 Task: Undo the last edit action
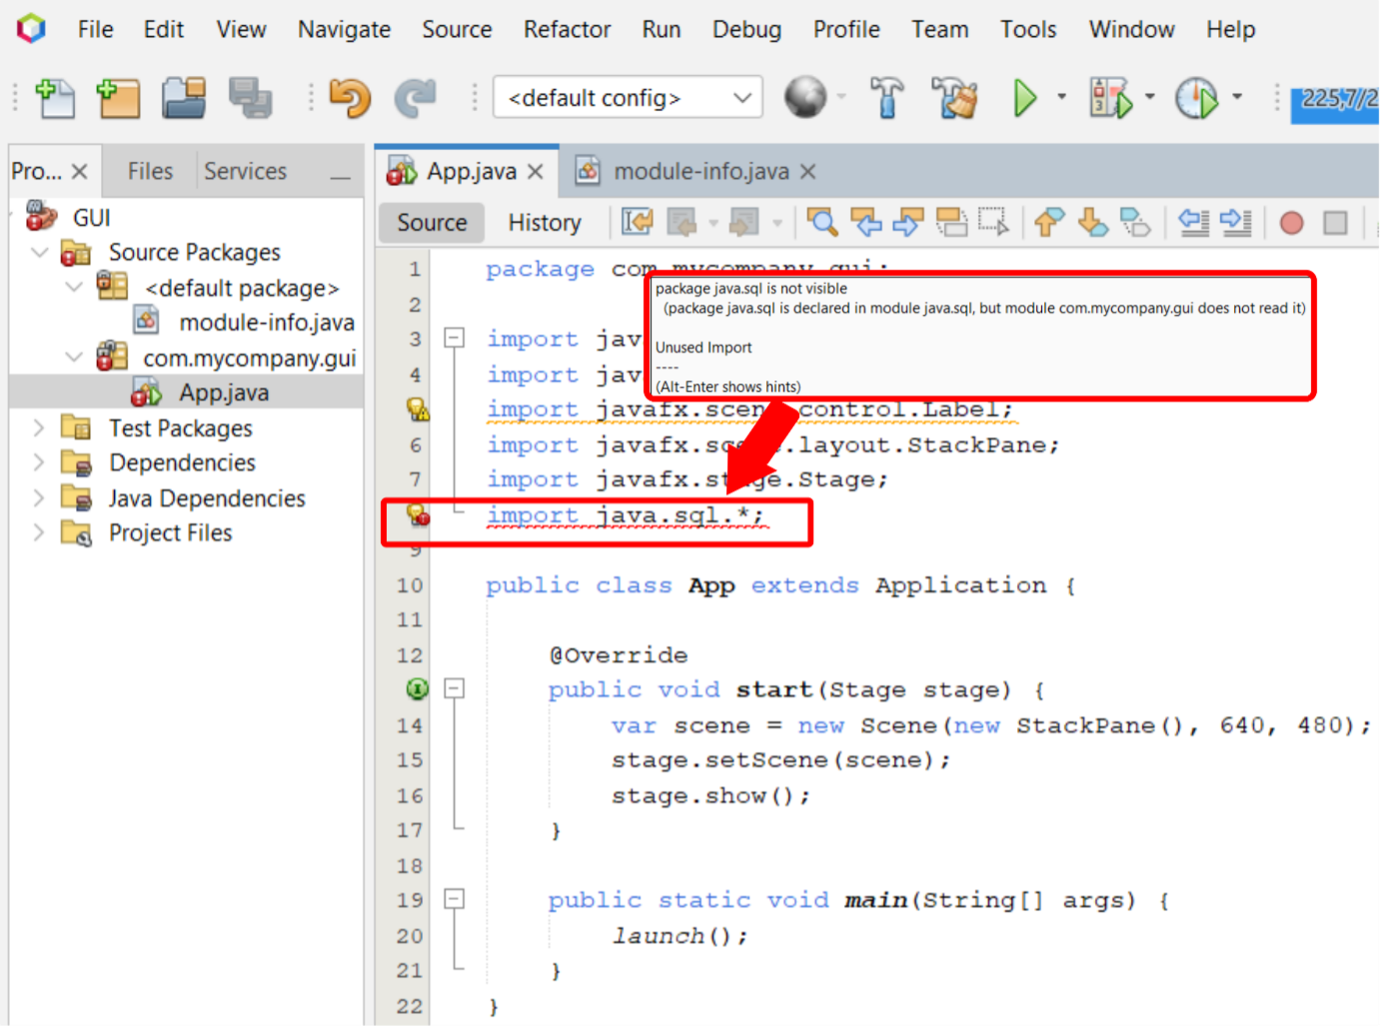(x=349, y=98)
